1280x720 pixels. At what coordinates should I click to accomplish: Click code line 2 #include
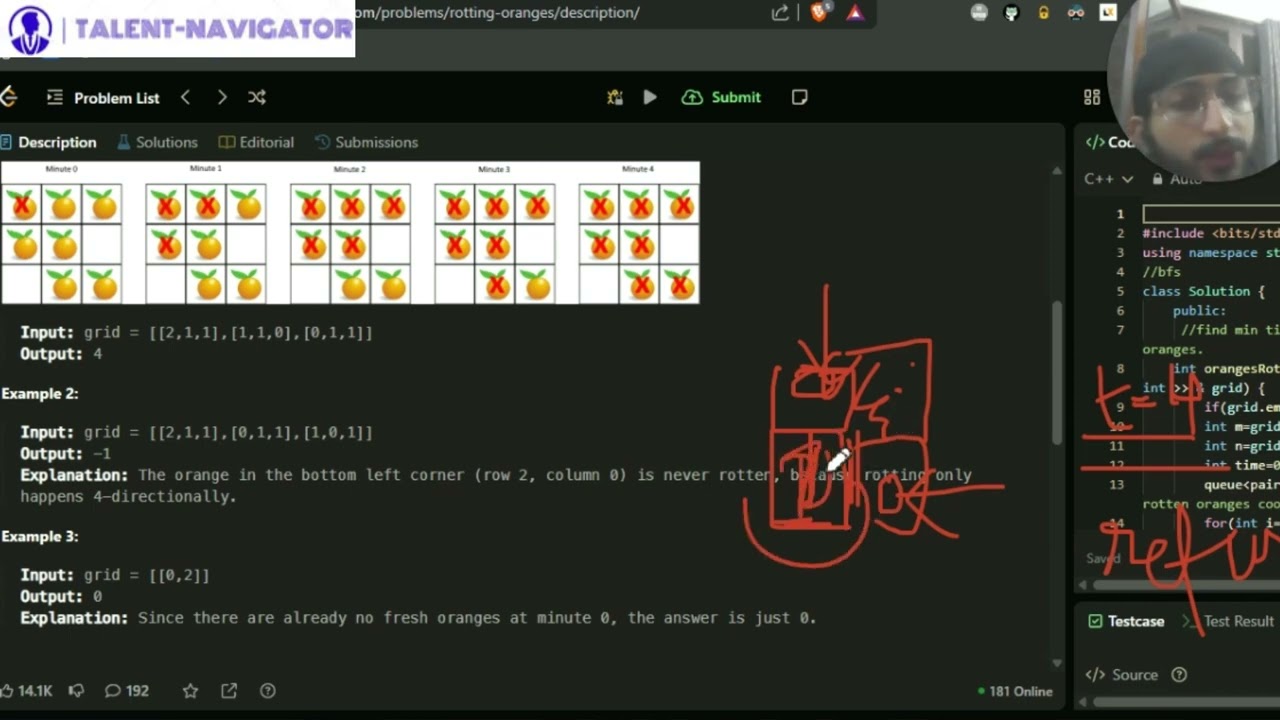coord(1211,233)
